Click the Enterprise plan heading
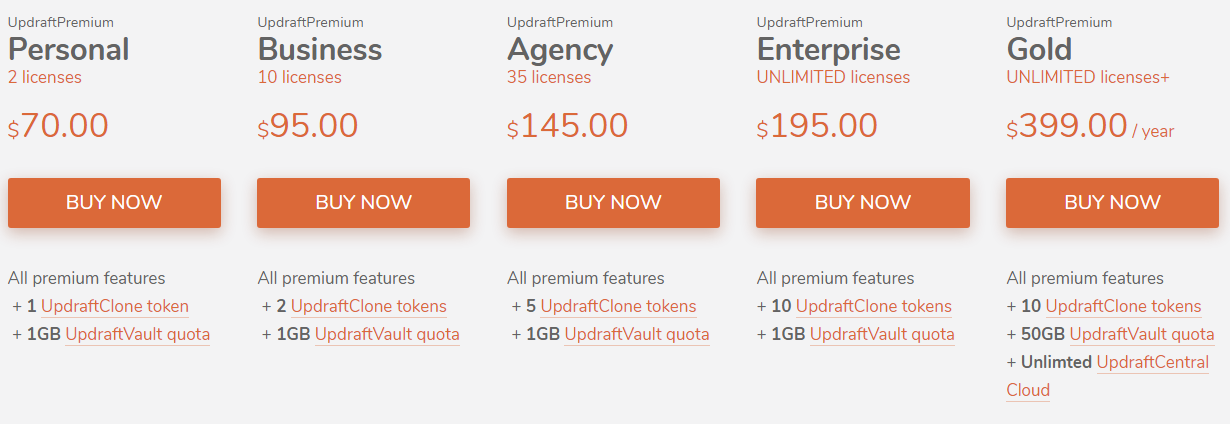 coord(828,49)
